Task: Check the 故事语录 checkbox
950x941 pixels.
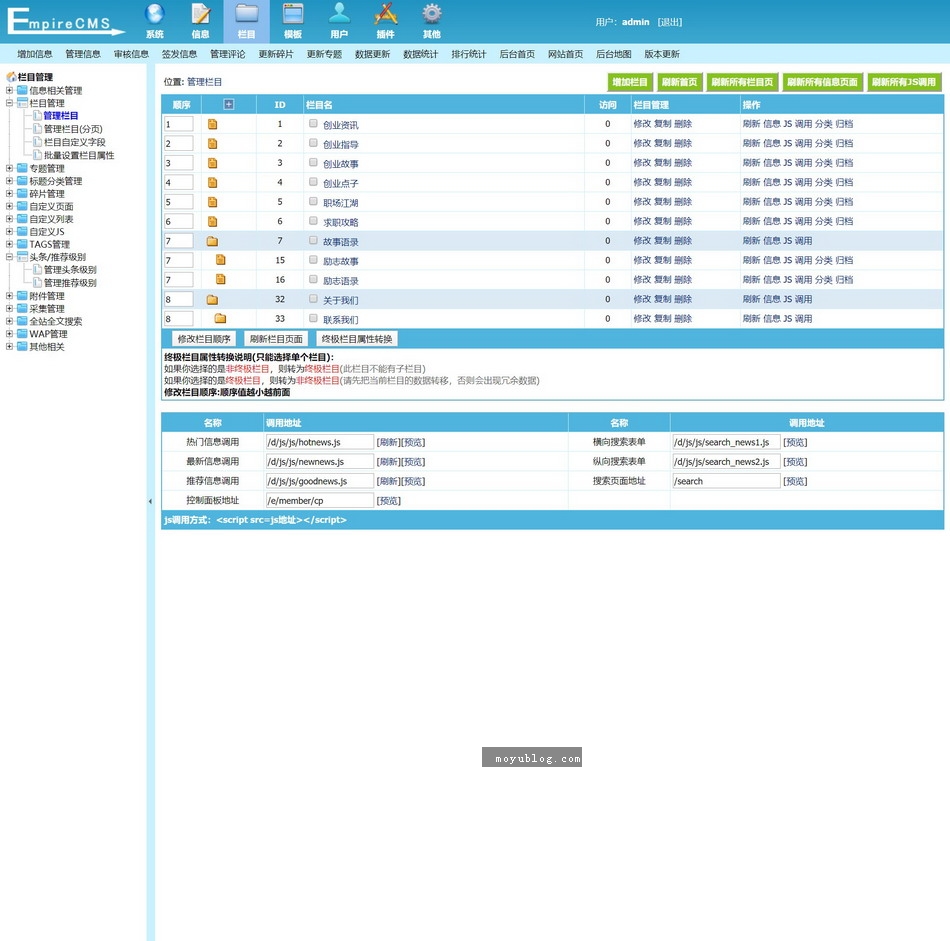Action: click(x=313, y=241)
